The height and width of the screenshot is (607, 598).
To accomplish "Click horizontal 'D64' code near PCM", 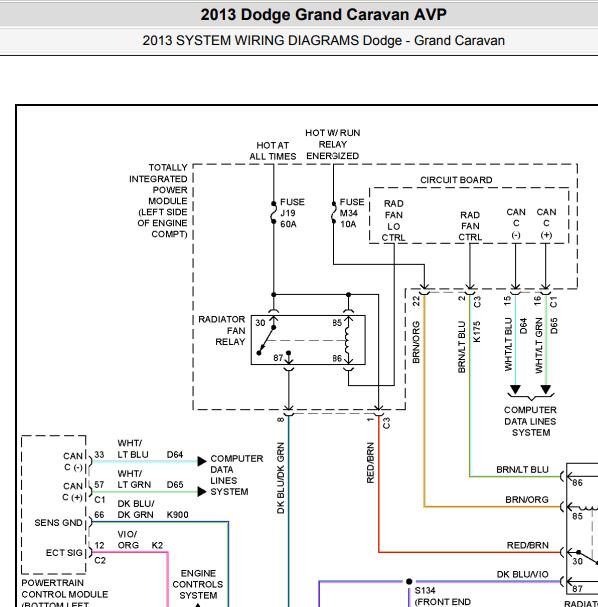I will (175, 454).
